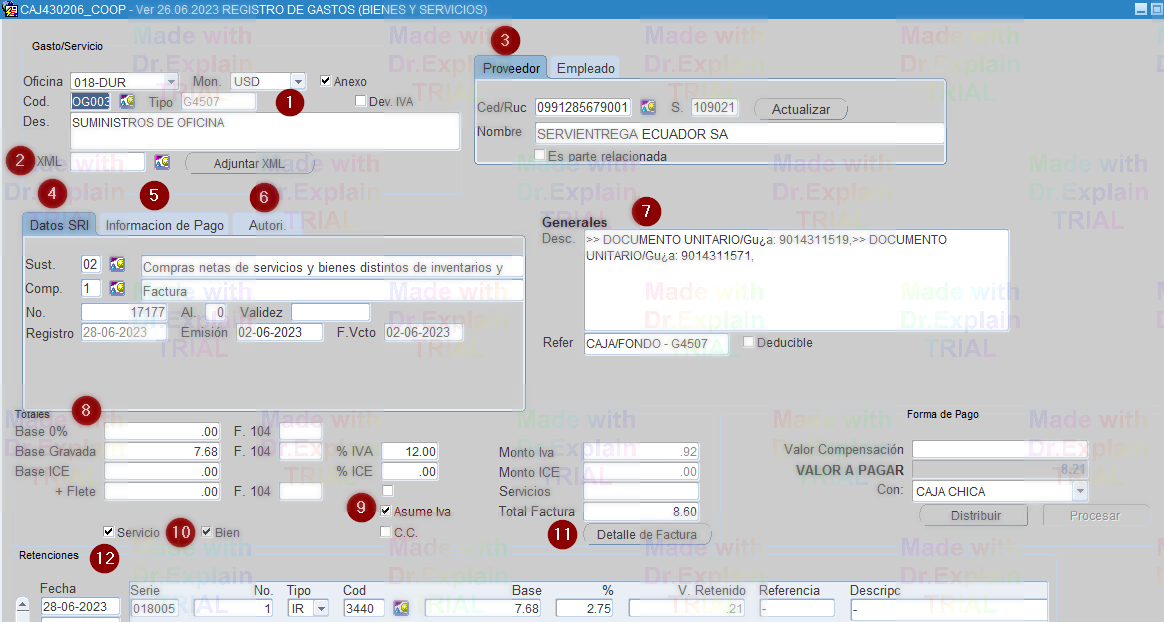This screenshot has width=1164, height=622.
Task: Click the Sust. list-of-values icon
Action: [118, 265]
